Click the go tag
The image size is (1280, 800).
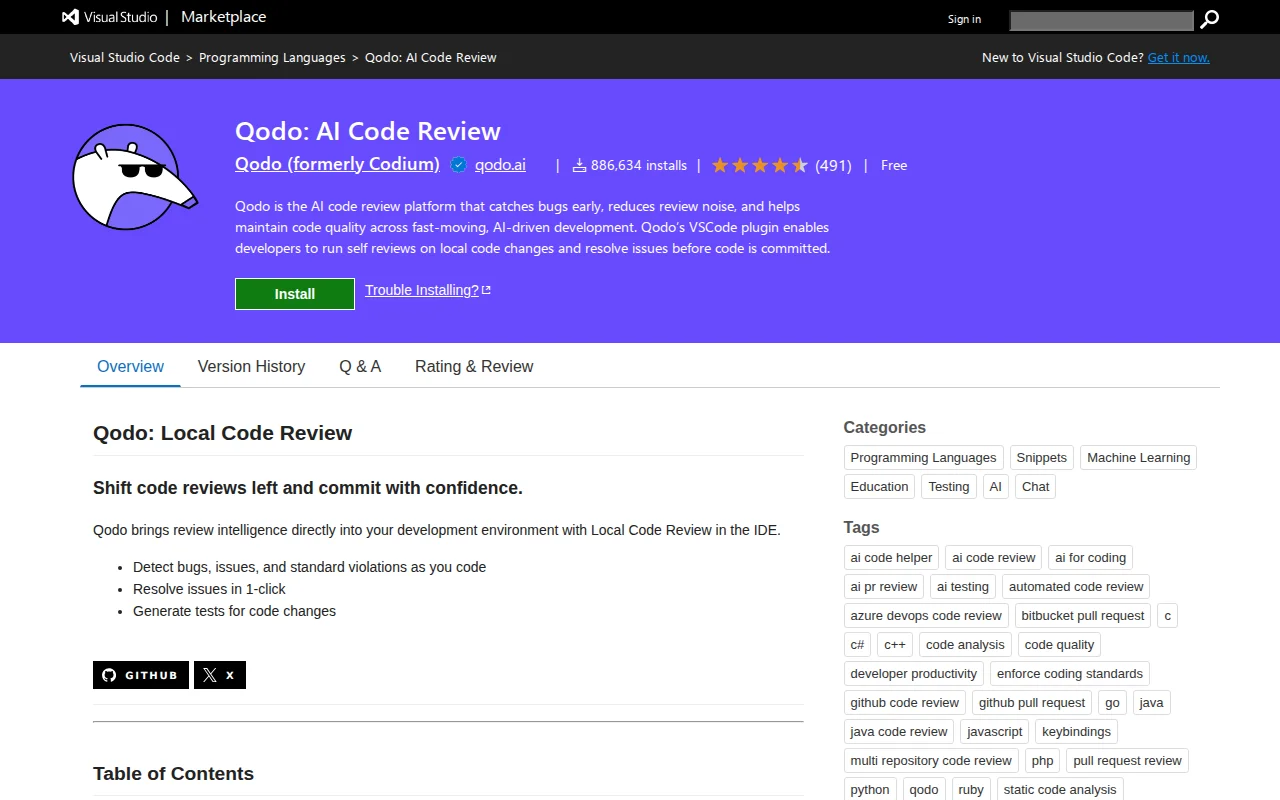click(1112, 703)
